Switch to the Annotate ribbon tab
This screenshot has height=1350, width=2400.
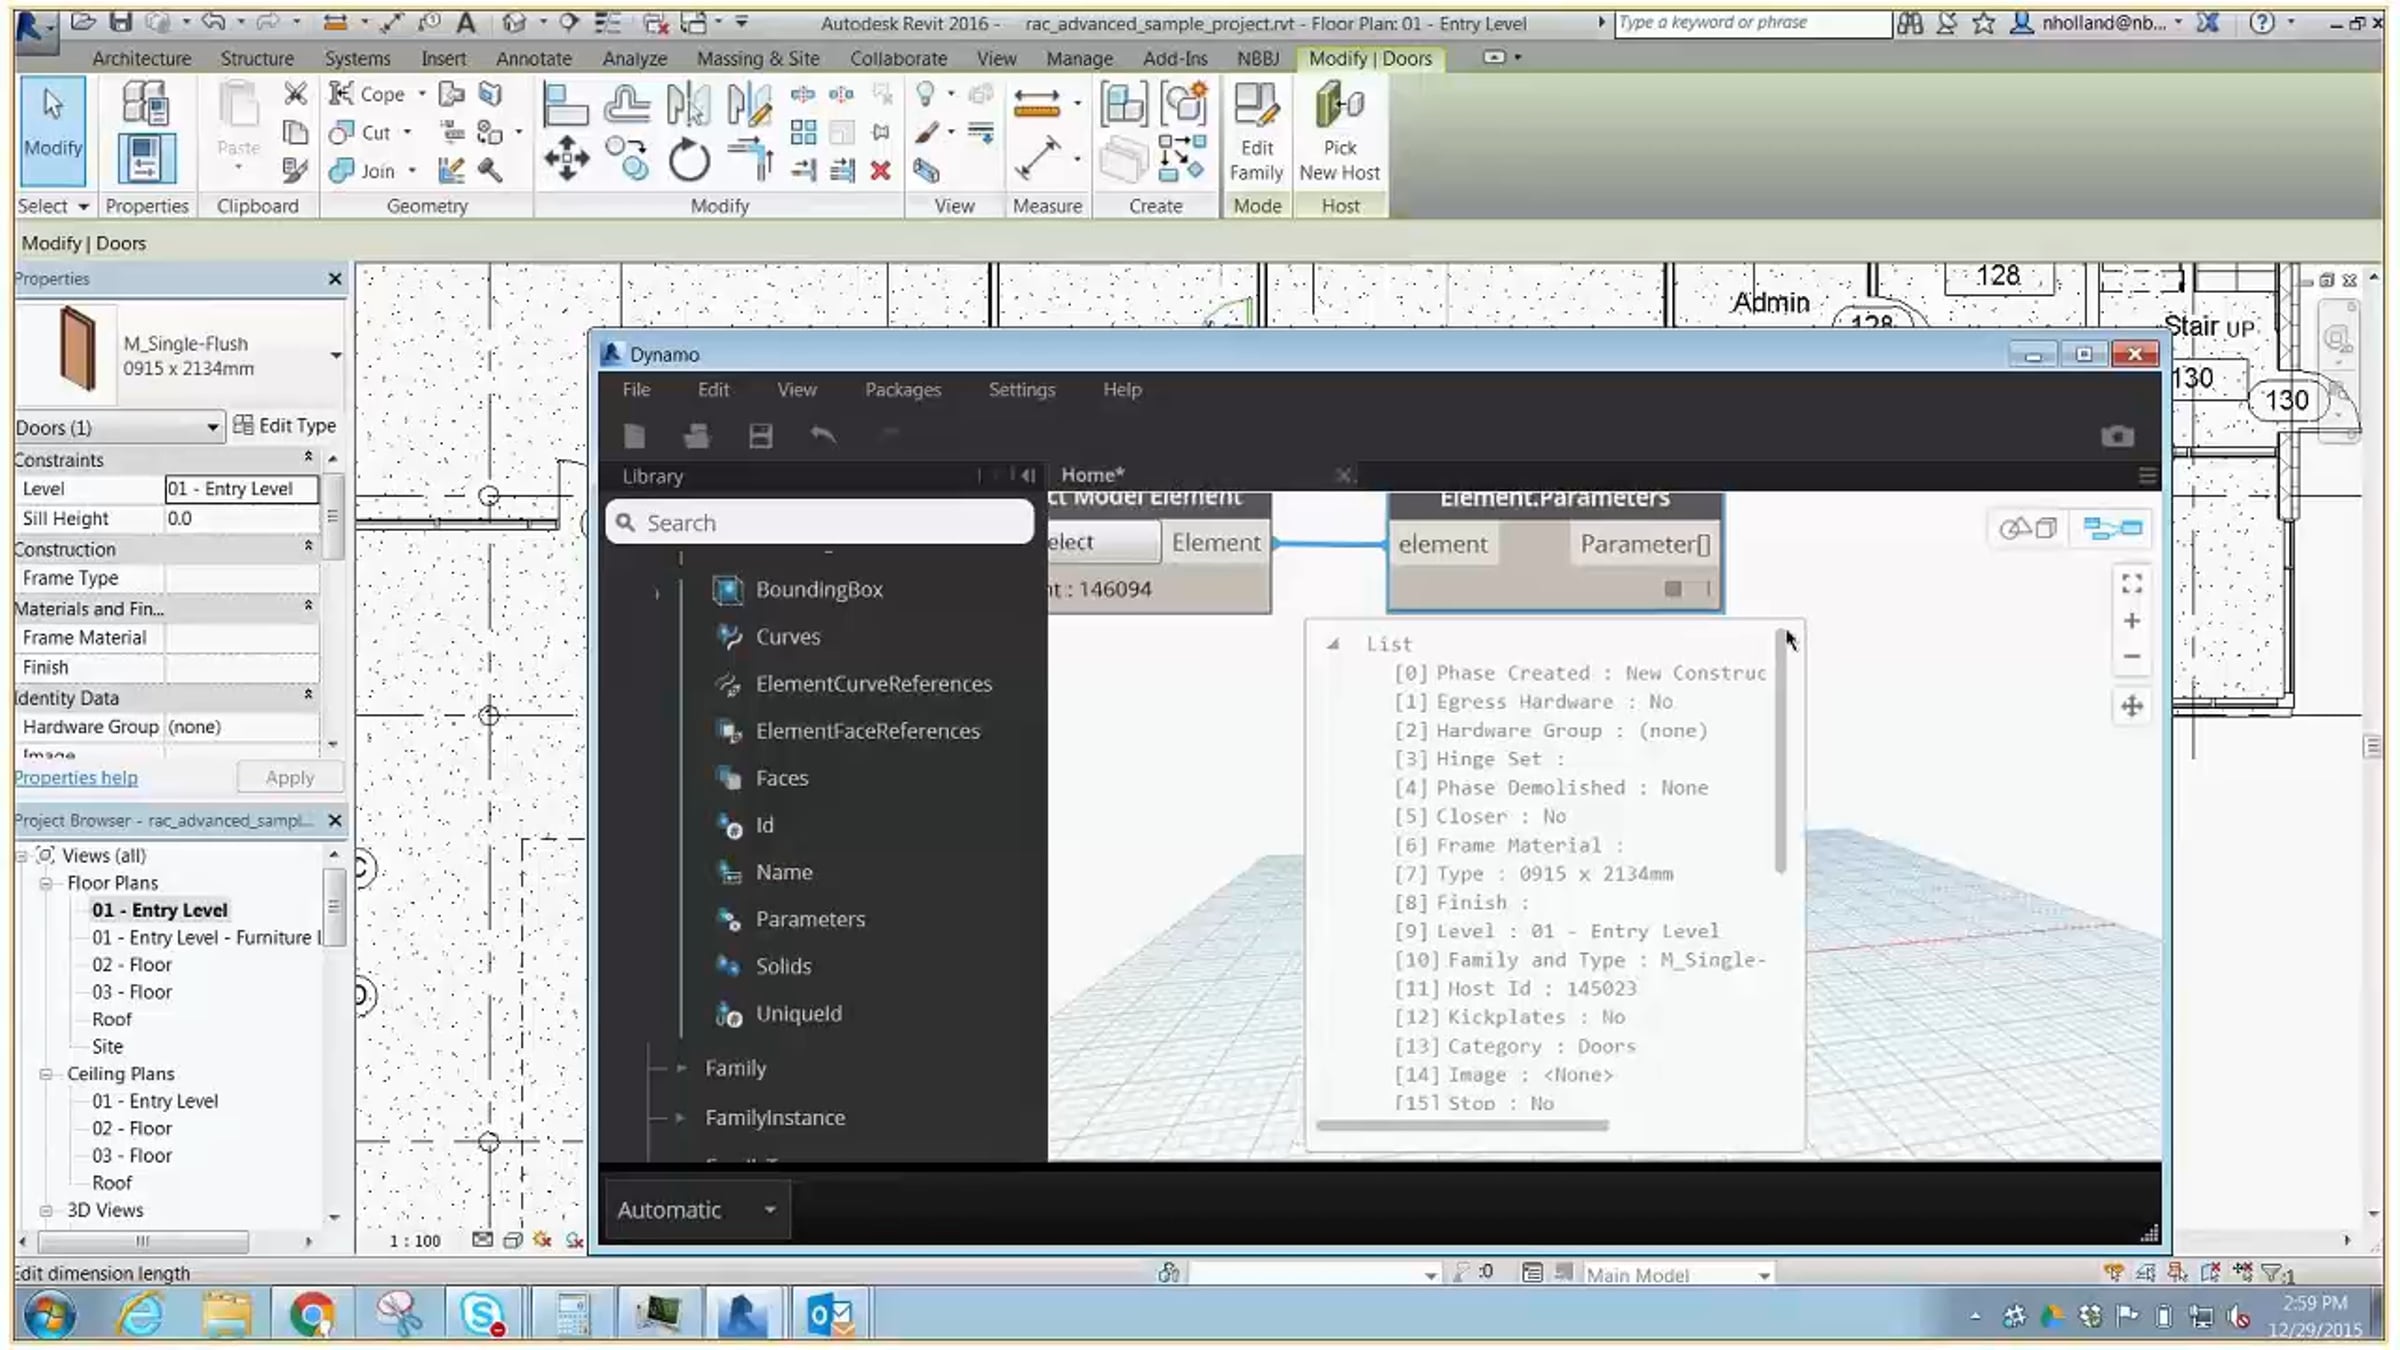(533, 58)
